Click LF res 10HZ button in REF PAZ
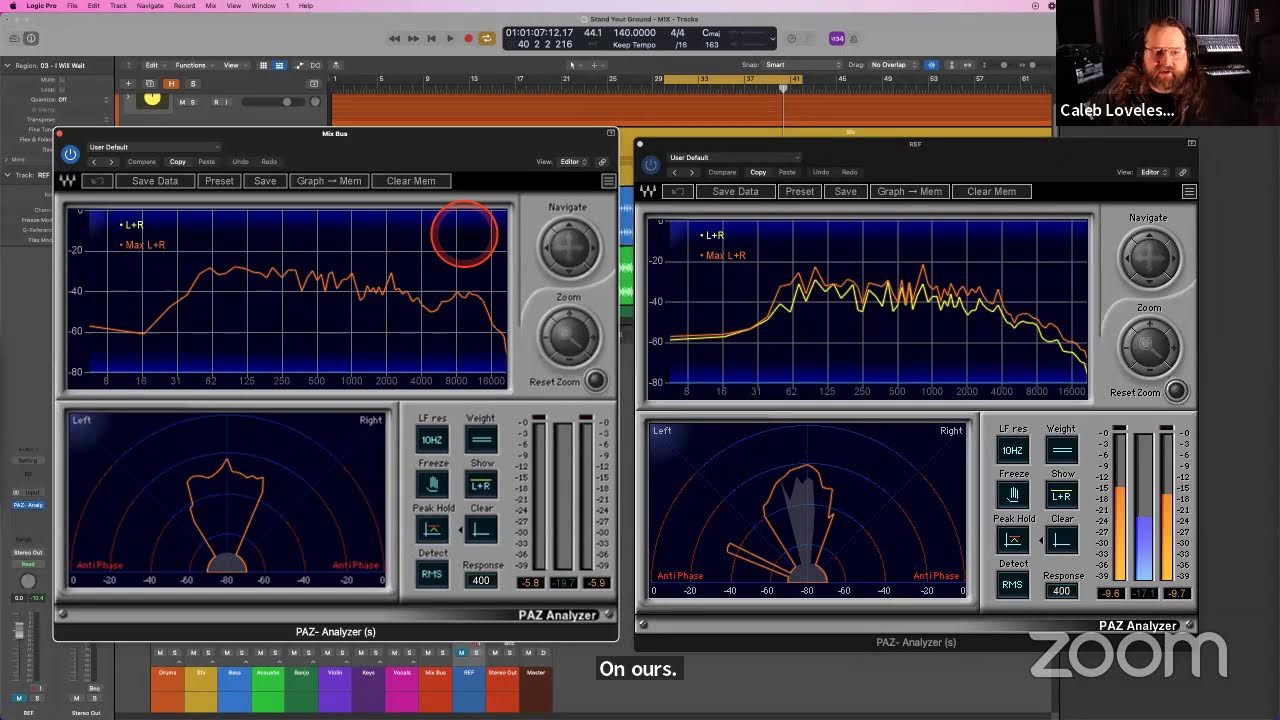This screenshot has height=720, width=1280. pos(1013,450)
